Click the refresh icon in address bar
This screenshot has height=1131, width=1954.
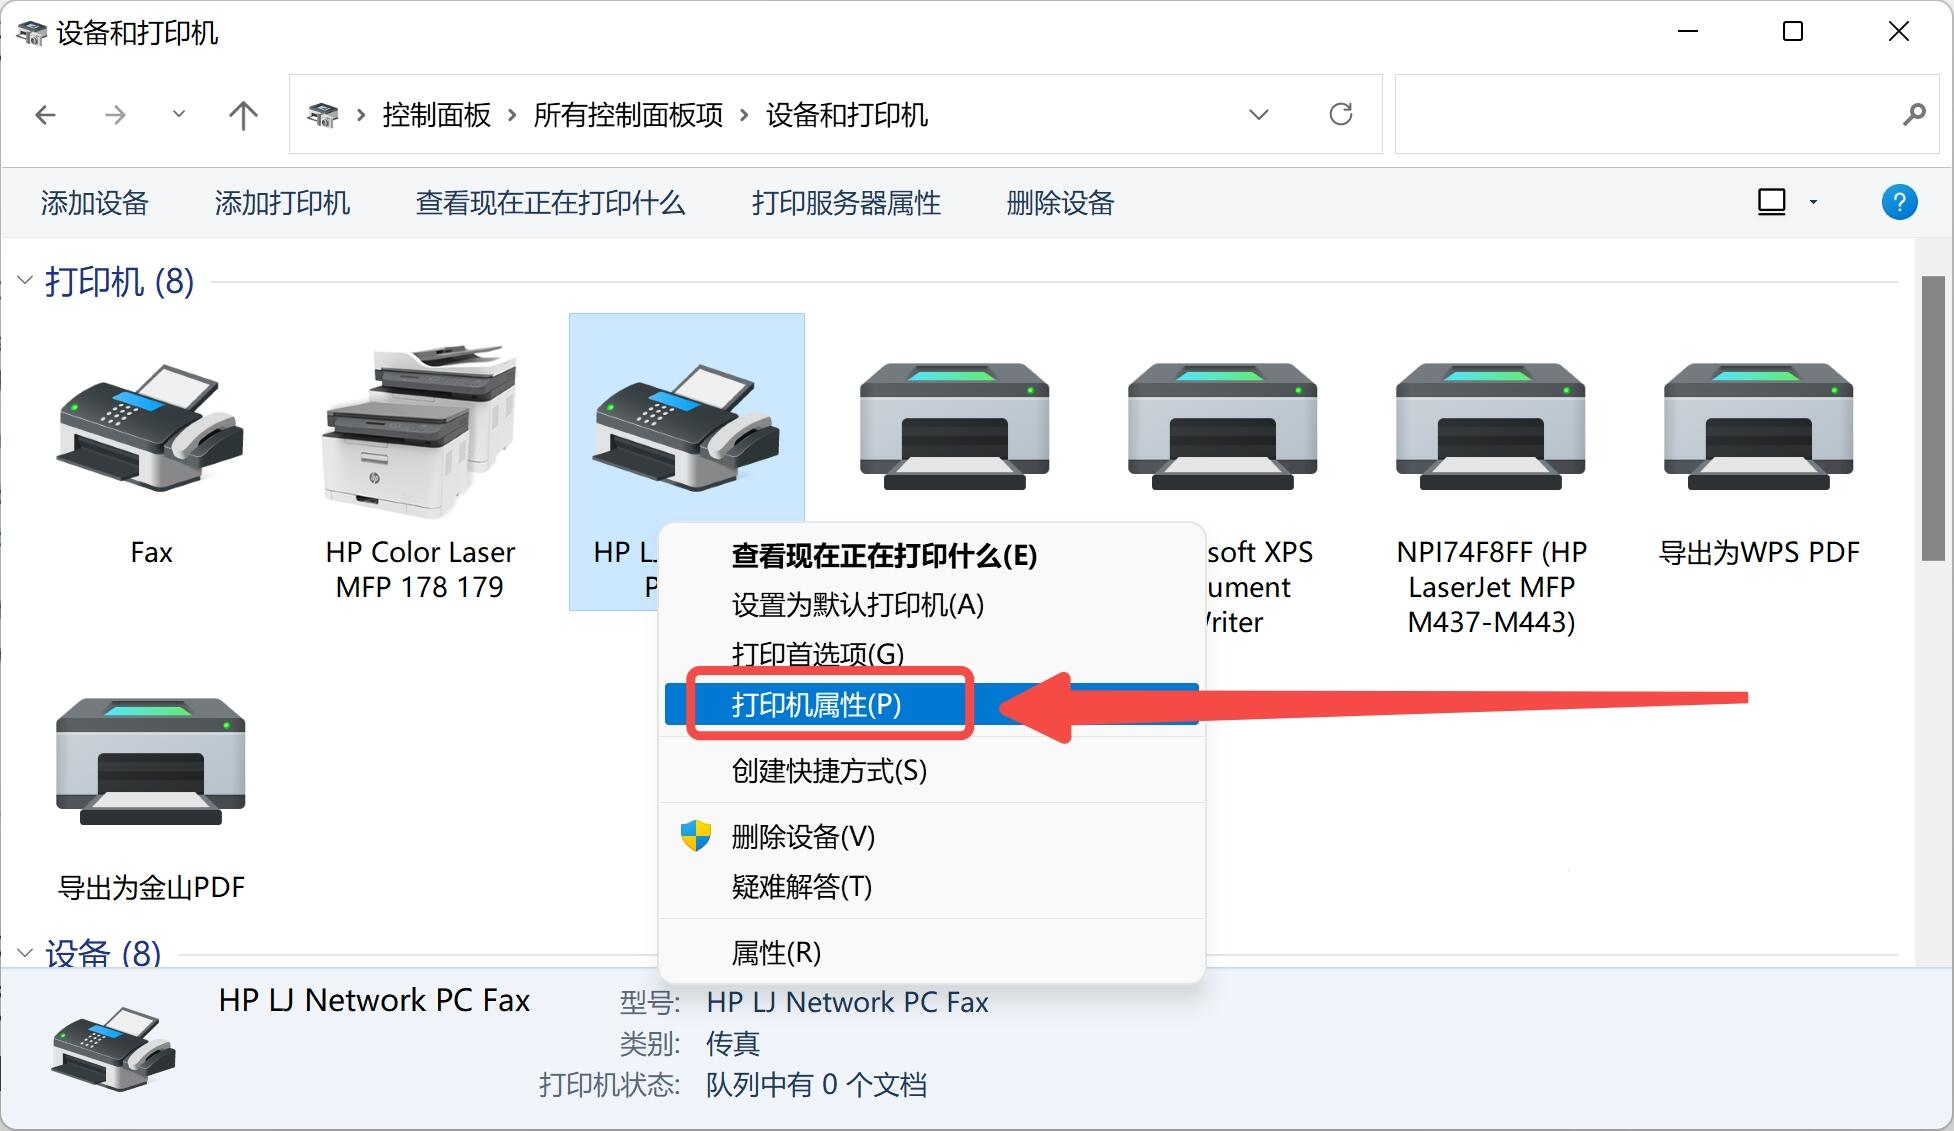(x=1341, y=114)
